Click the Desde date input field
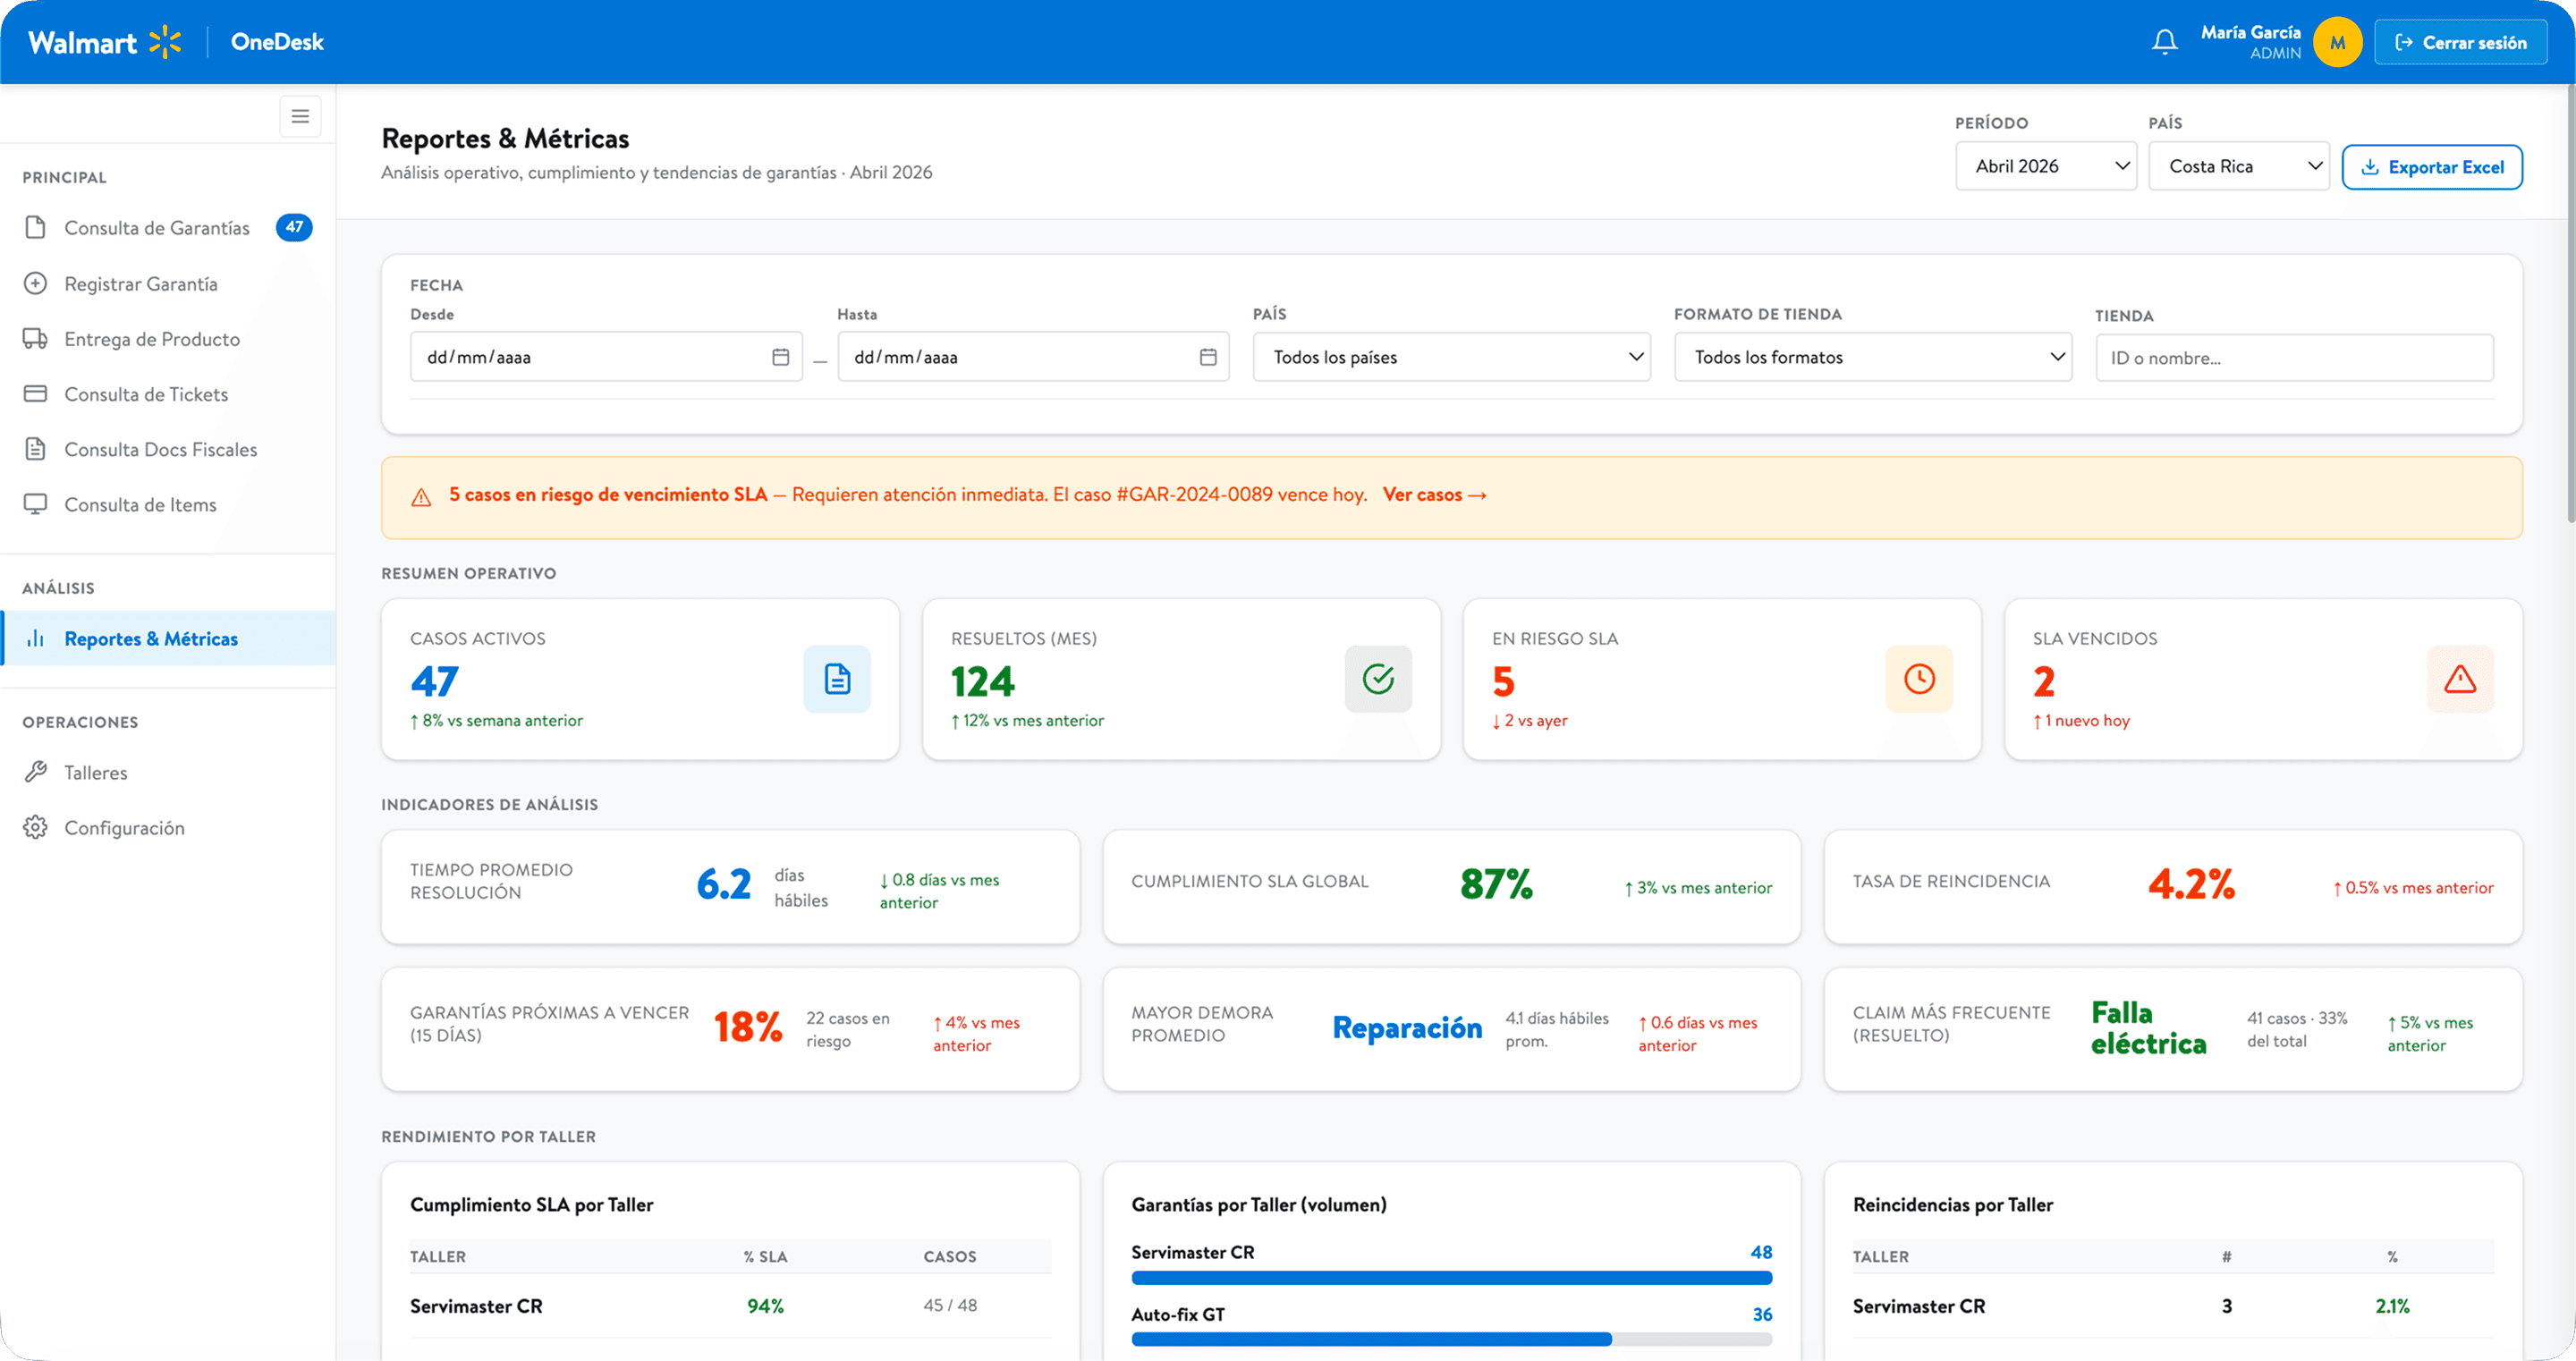The image size is (2576, 1361). tap(606, 357)
